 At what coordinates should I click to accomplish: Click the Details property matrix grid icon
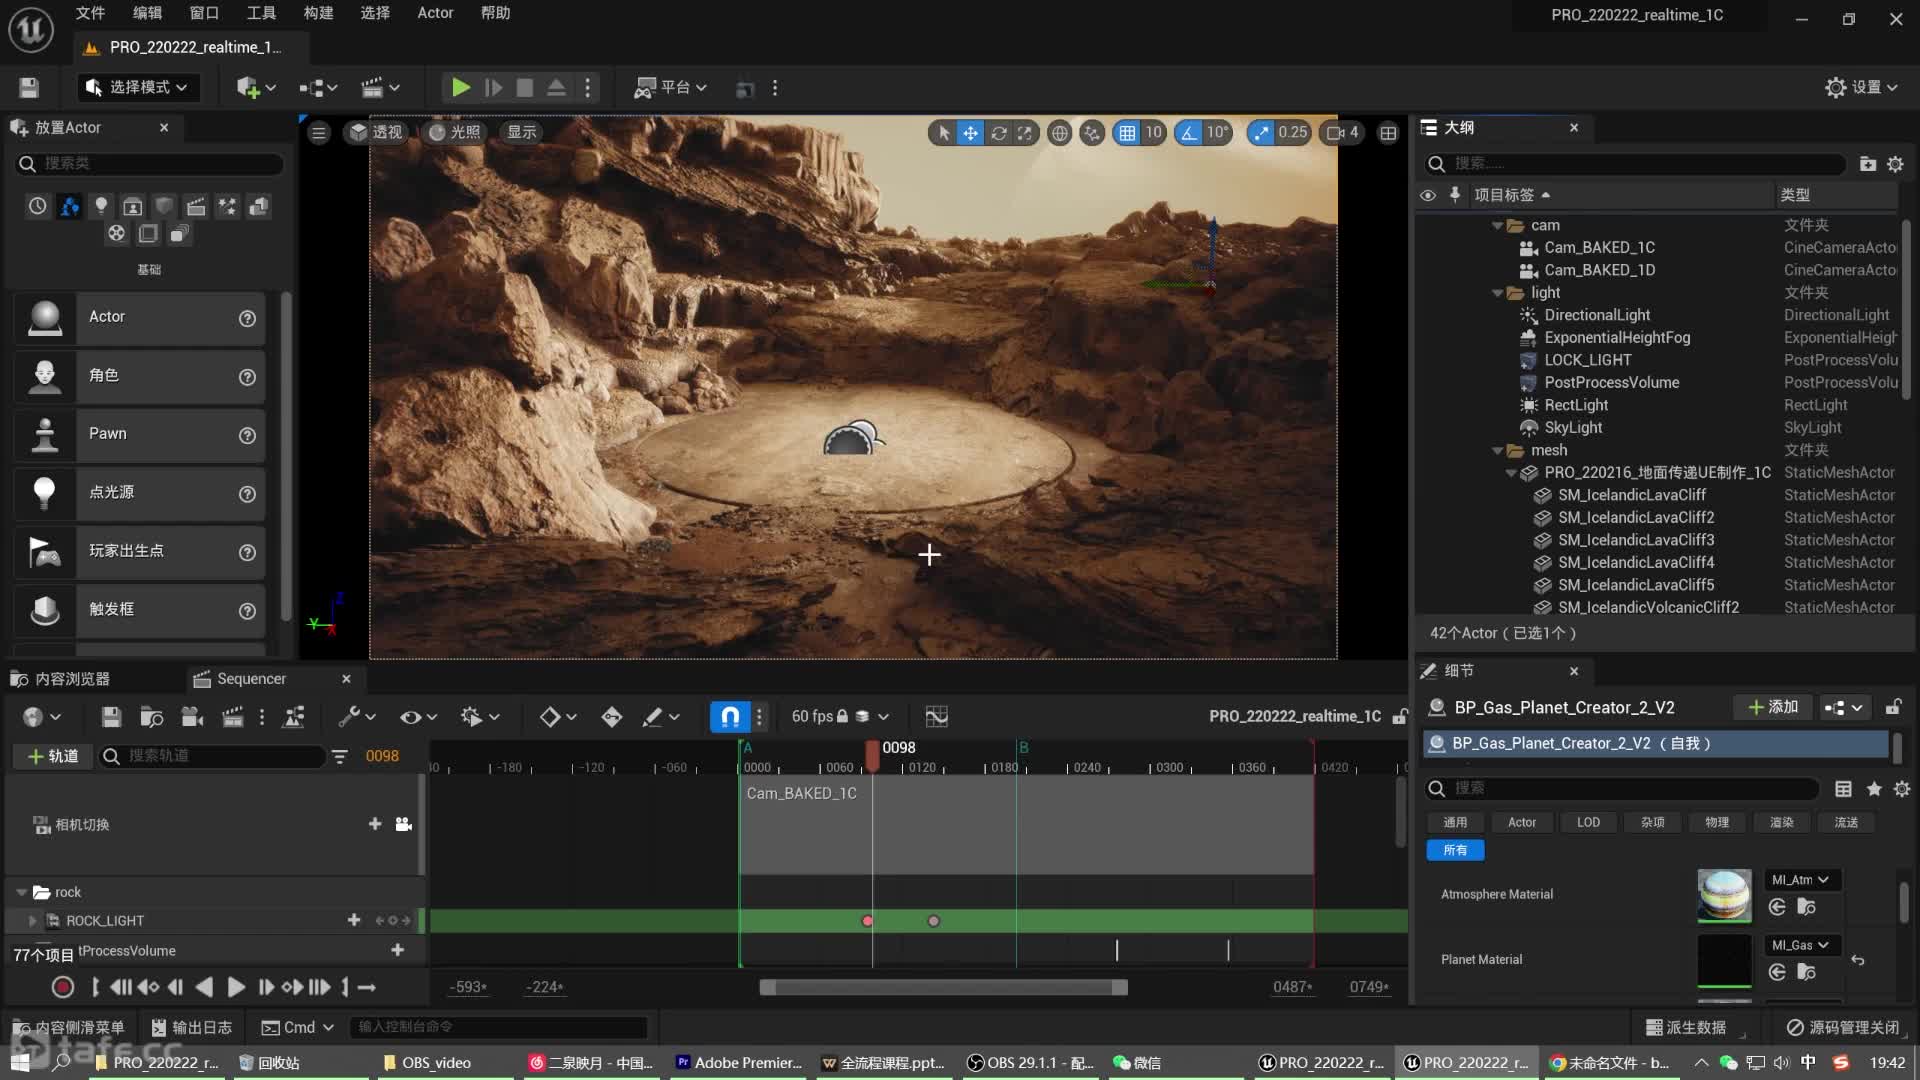1843,789
